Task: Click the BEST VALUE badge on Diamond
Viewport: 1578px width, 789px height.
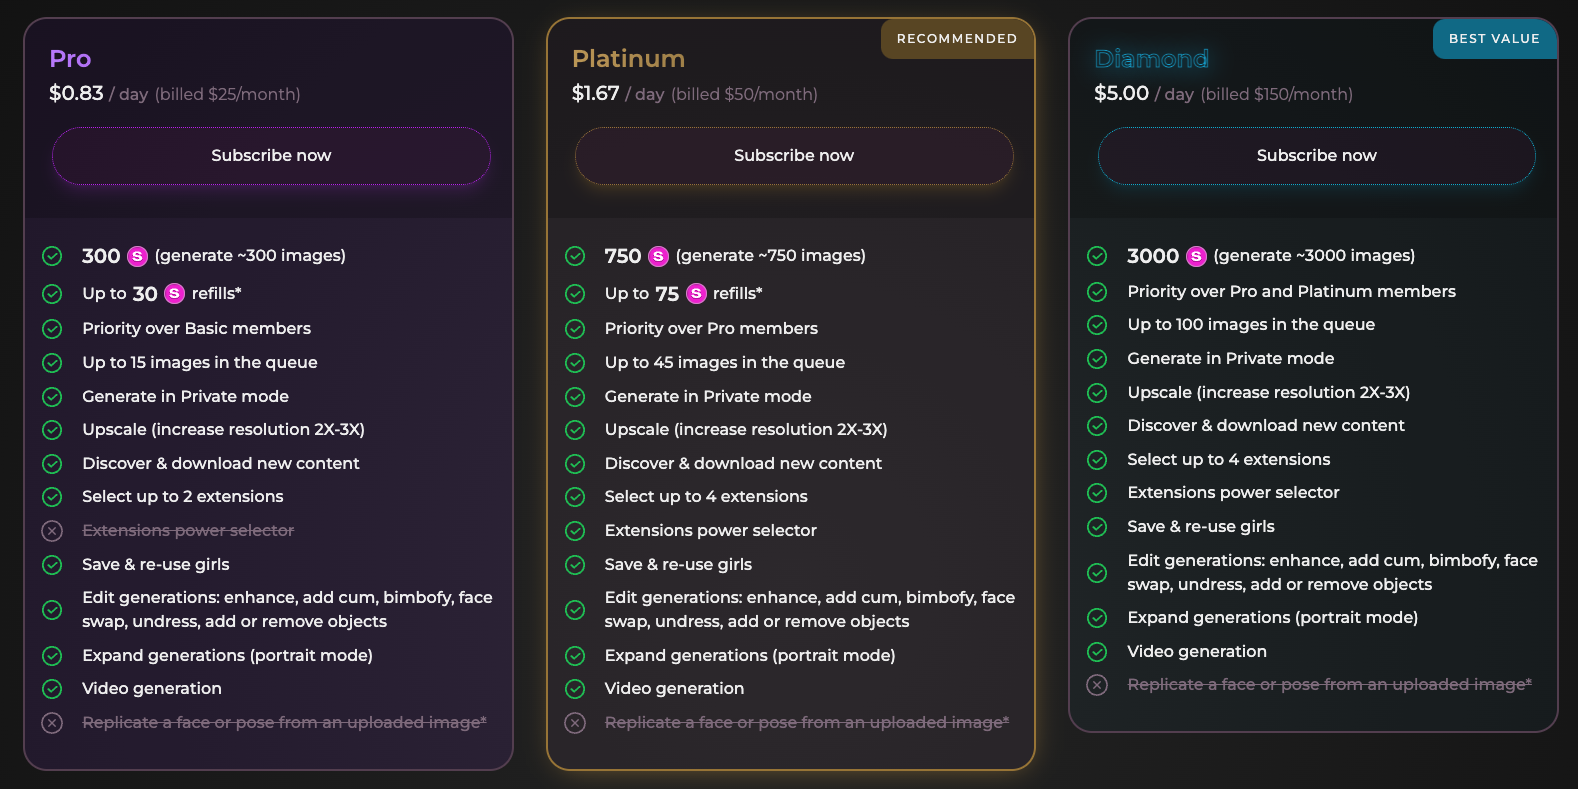Action: coord(1493,39)
